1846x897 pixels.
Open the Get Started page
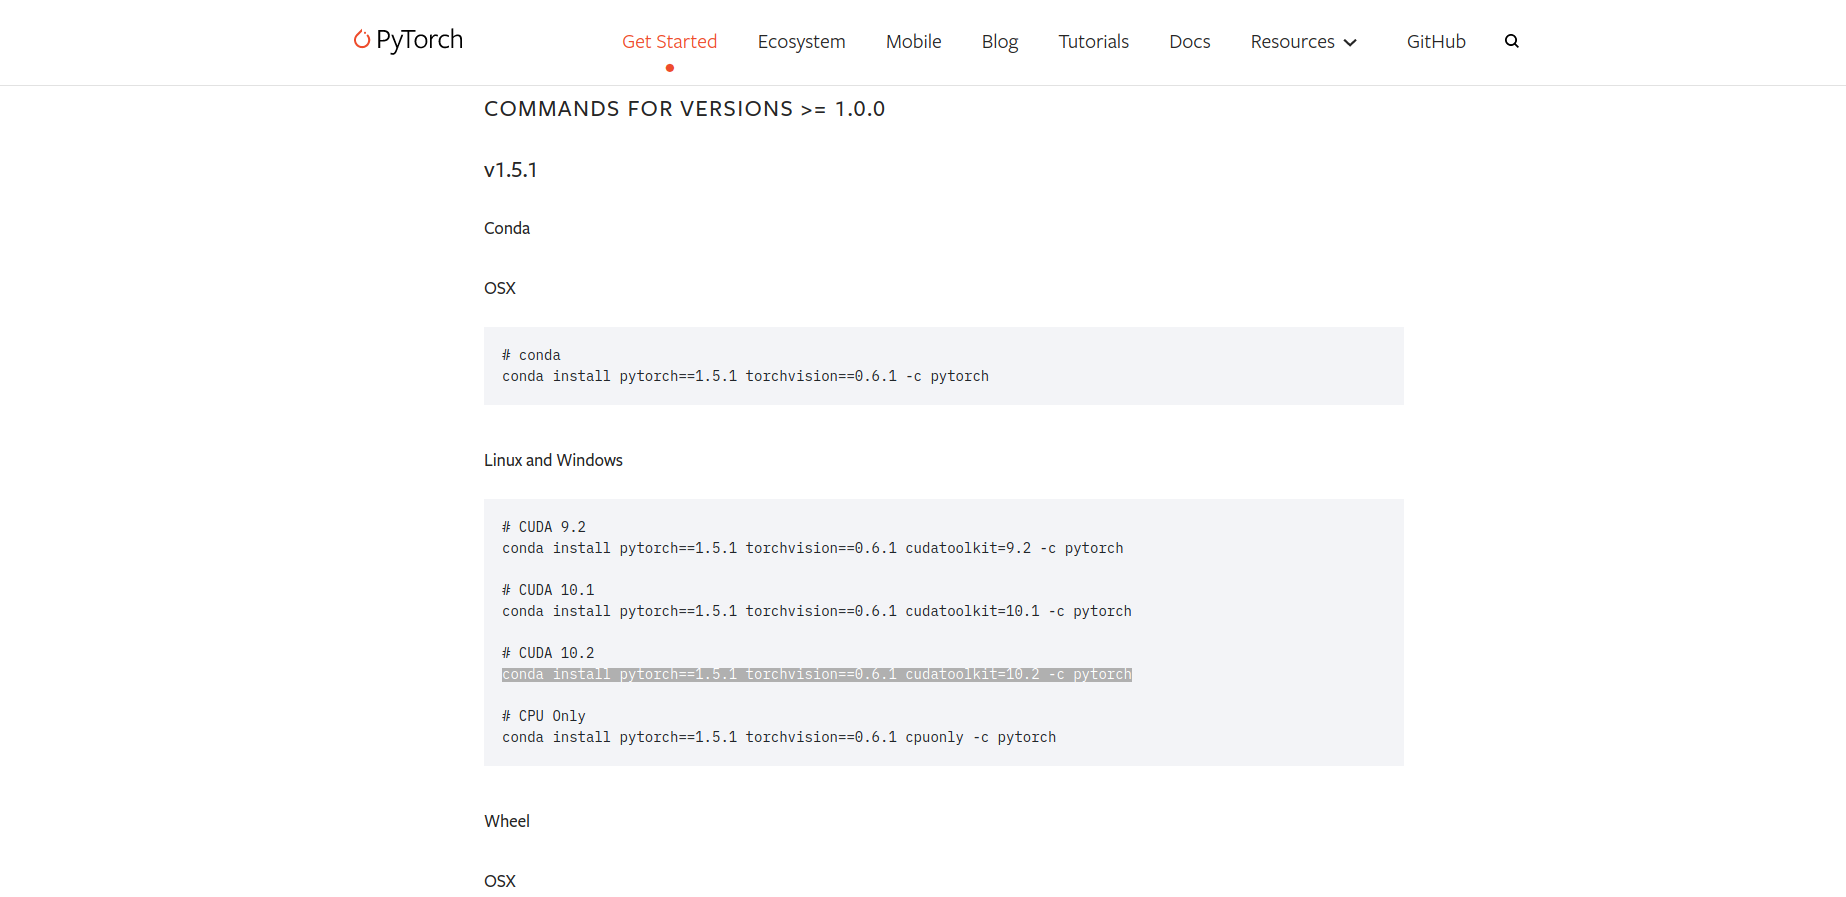669,41
